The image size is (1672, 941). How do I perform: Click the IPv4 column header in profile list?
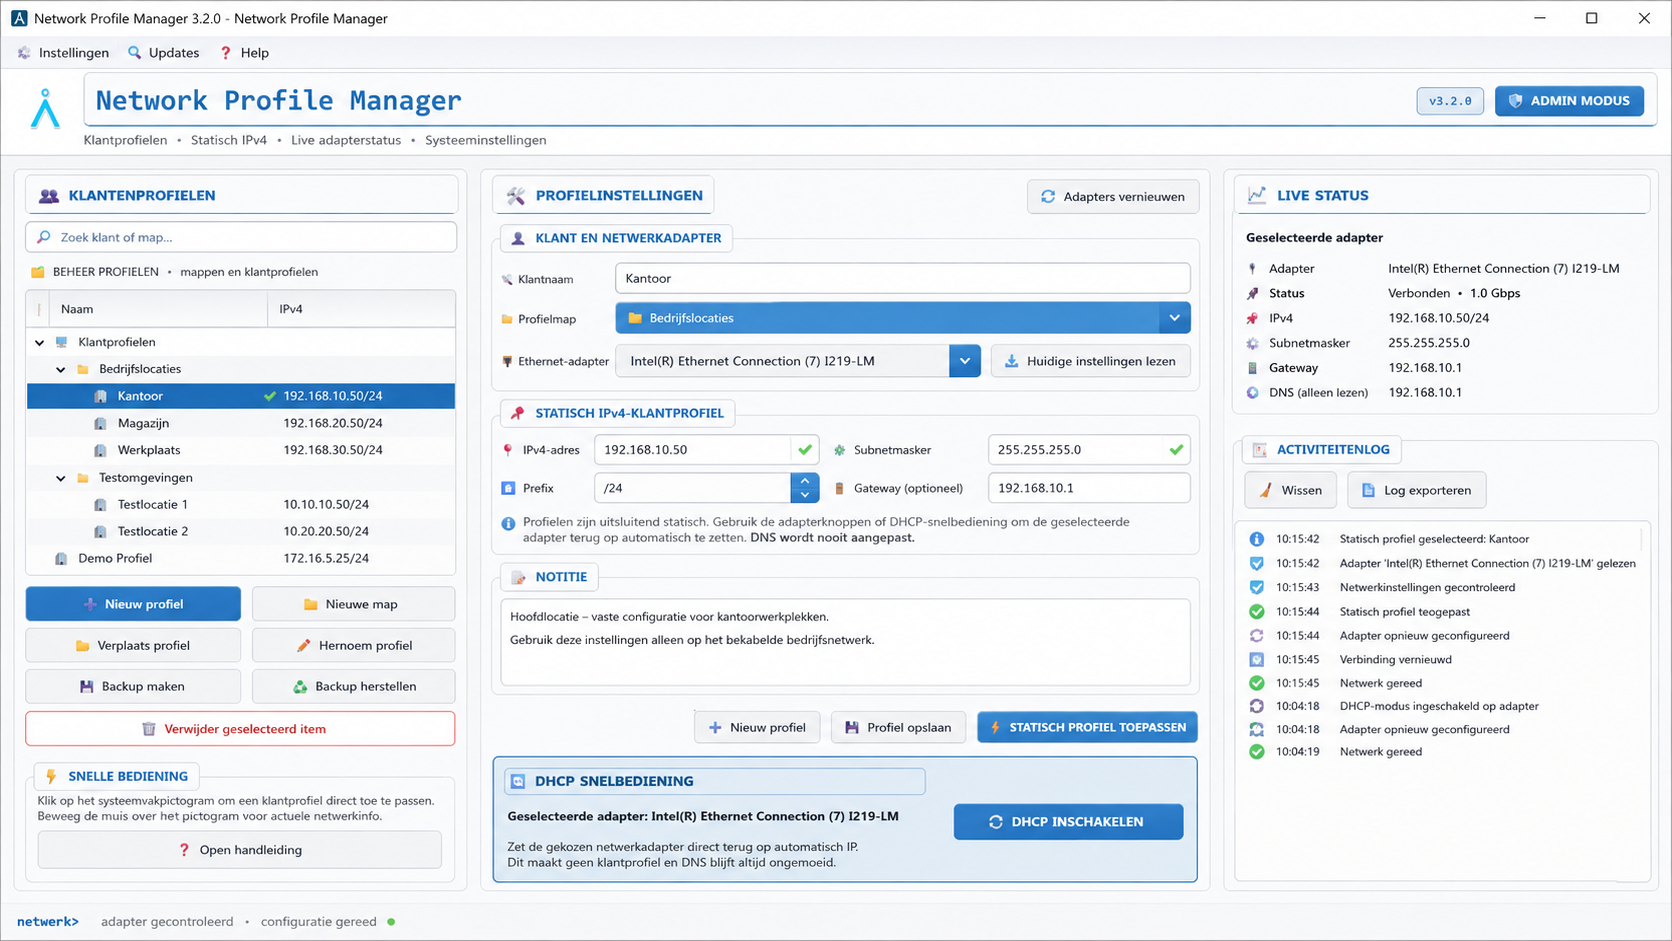click(x=361, y=309)
